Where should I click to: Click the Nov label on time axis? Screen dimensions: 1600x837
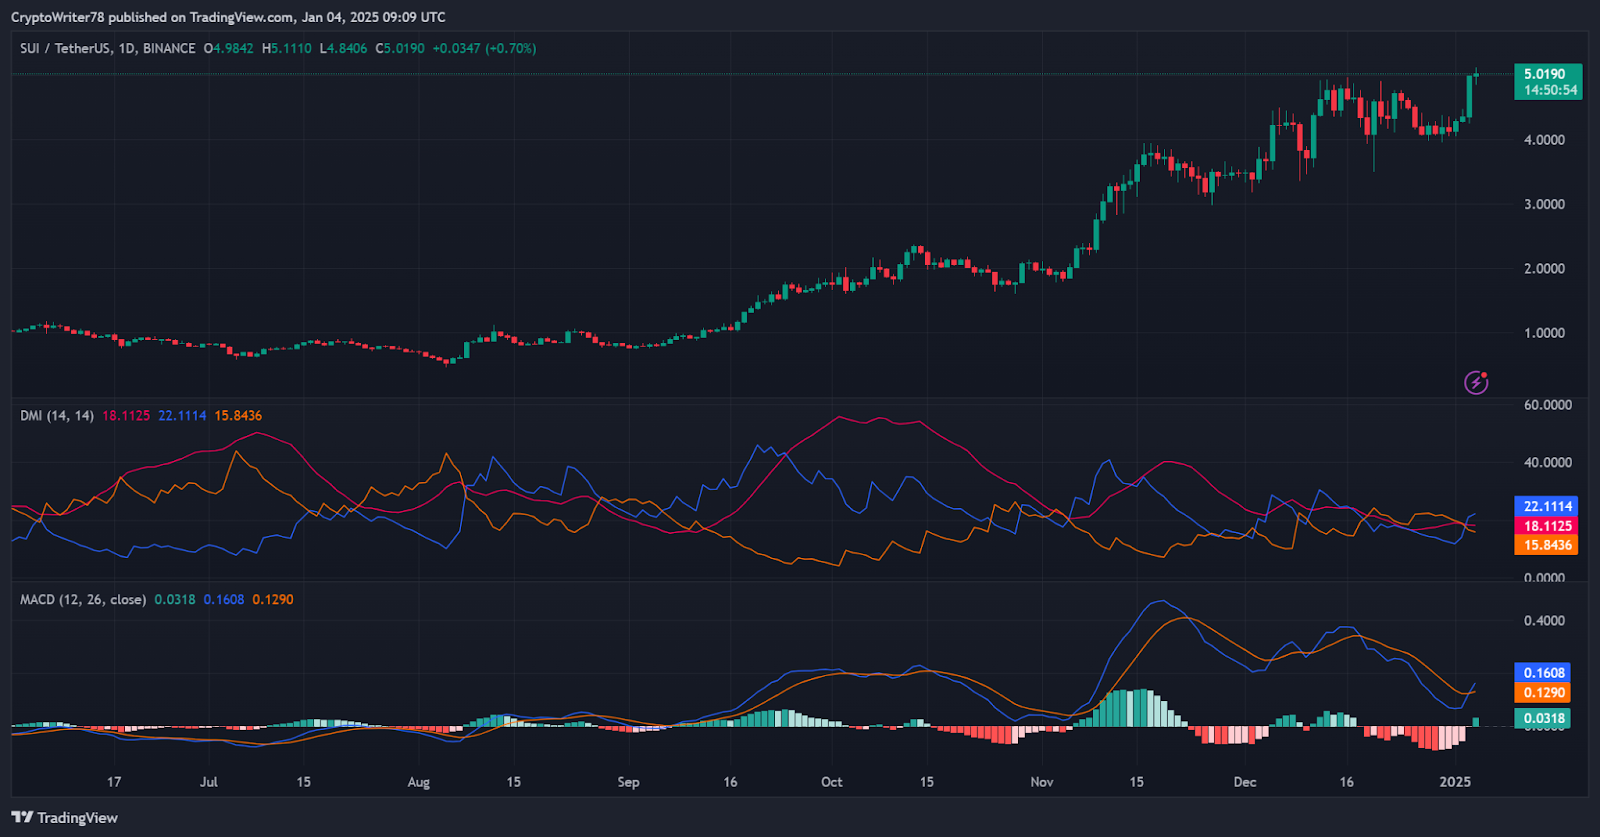[x=1042, y=782]
